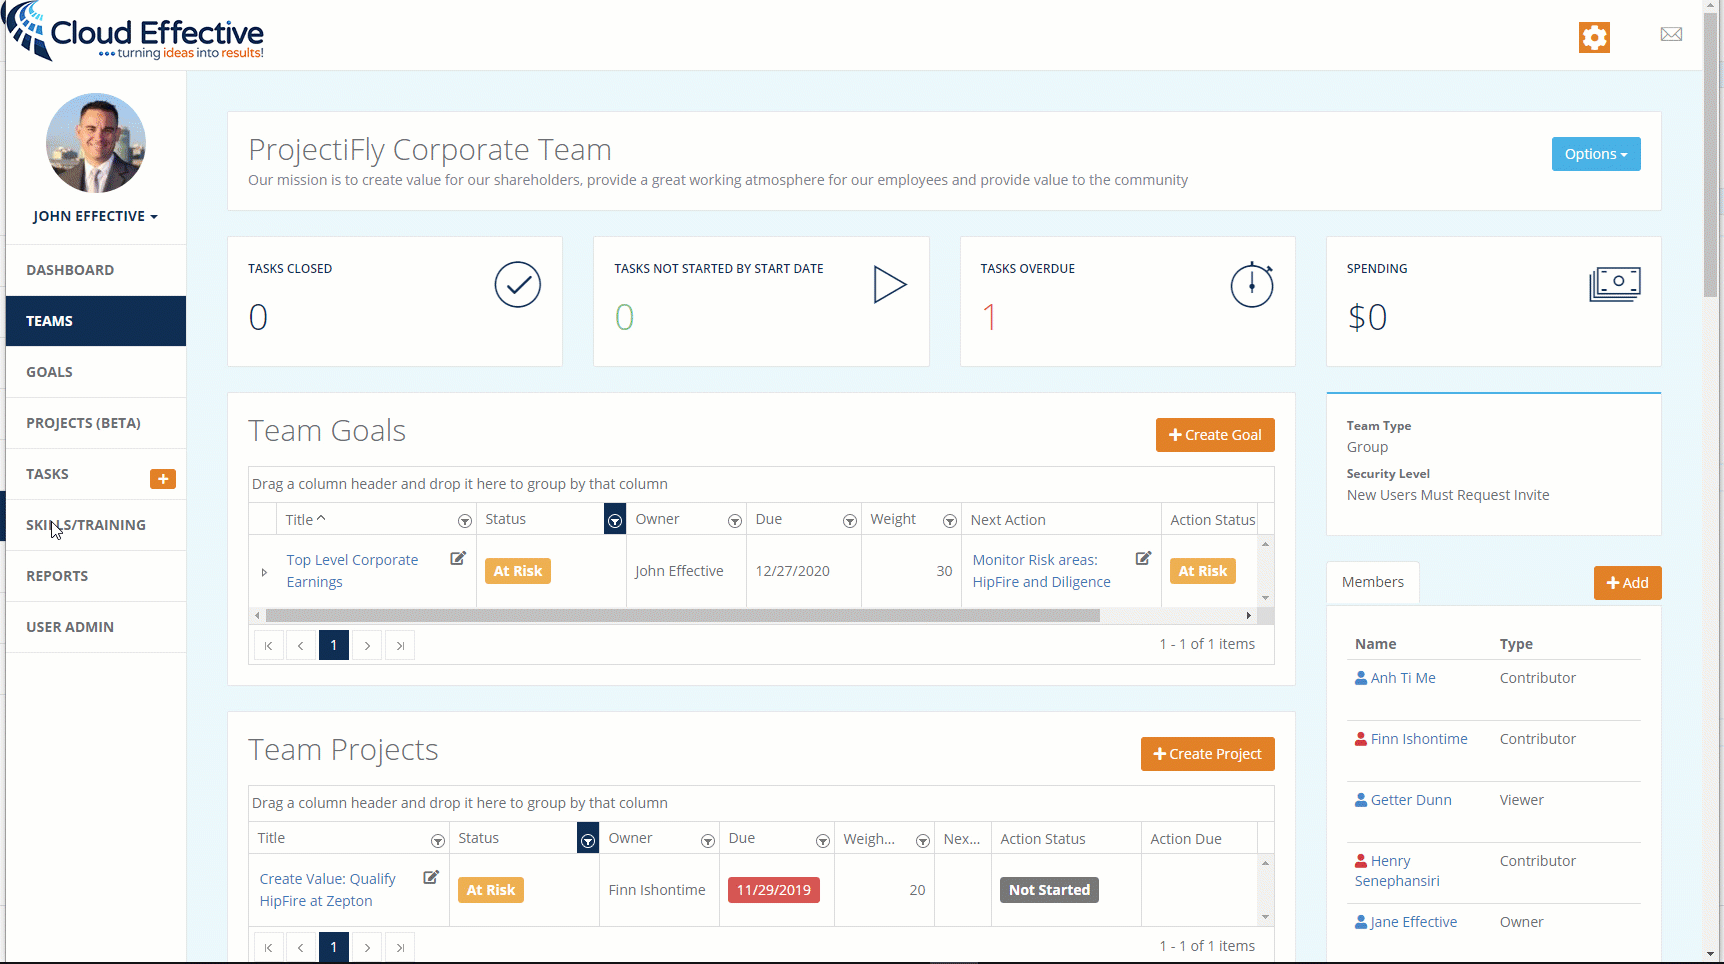This screenshot has height=964, width=1724.
Task: Expand the Top Level Corporate Earnings row
Action: click(264, 572)
